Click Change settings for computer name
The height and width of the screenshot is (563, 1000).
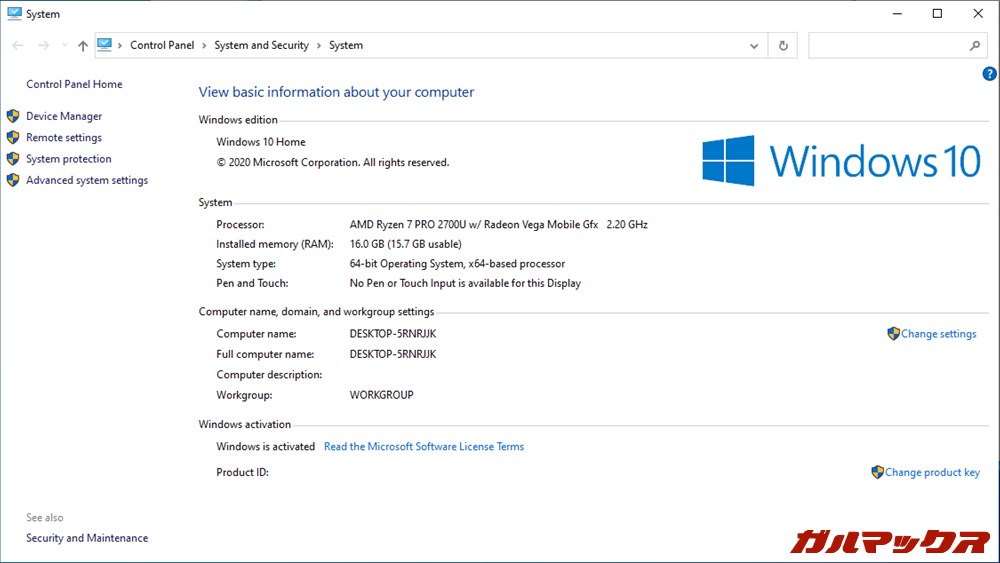click(x=938, y=334)
